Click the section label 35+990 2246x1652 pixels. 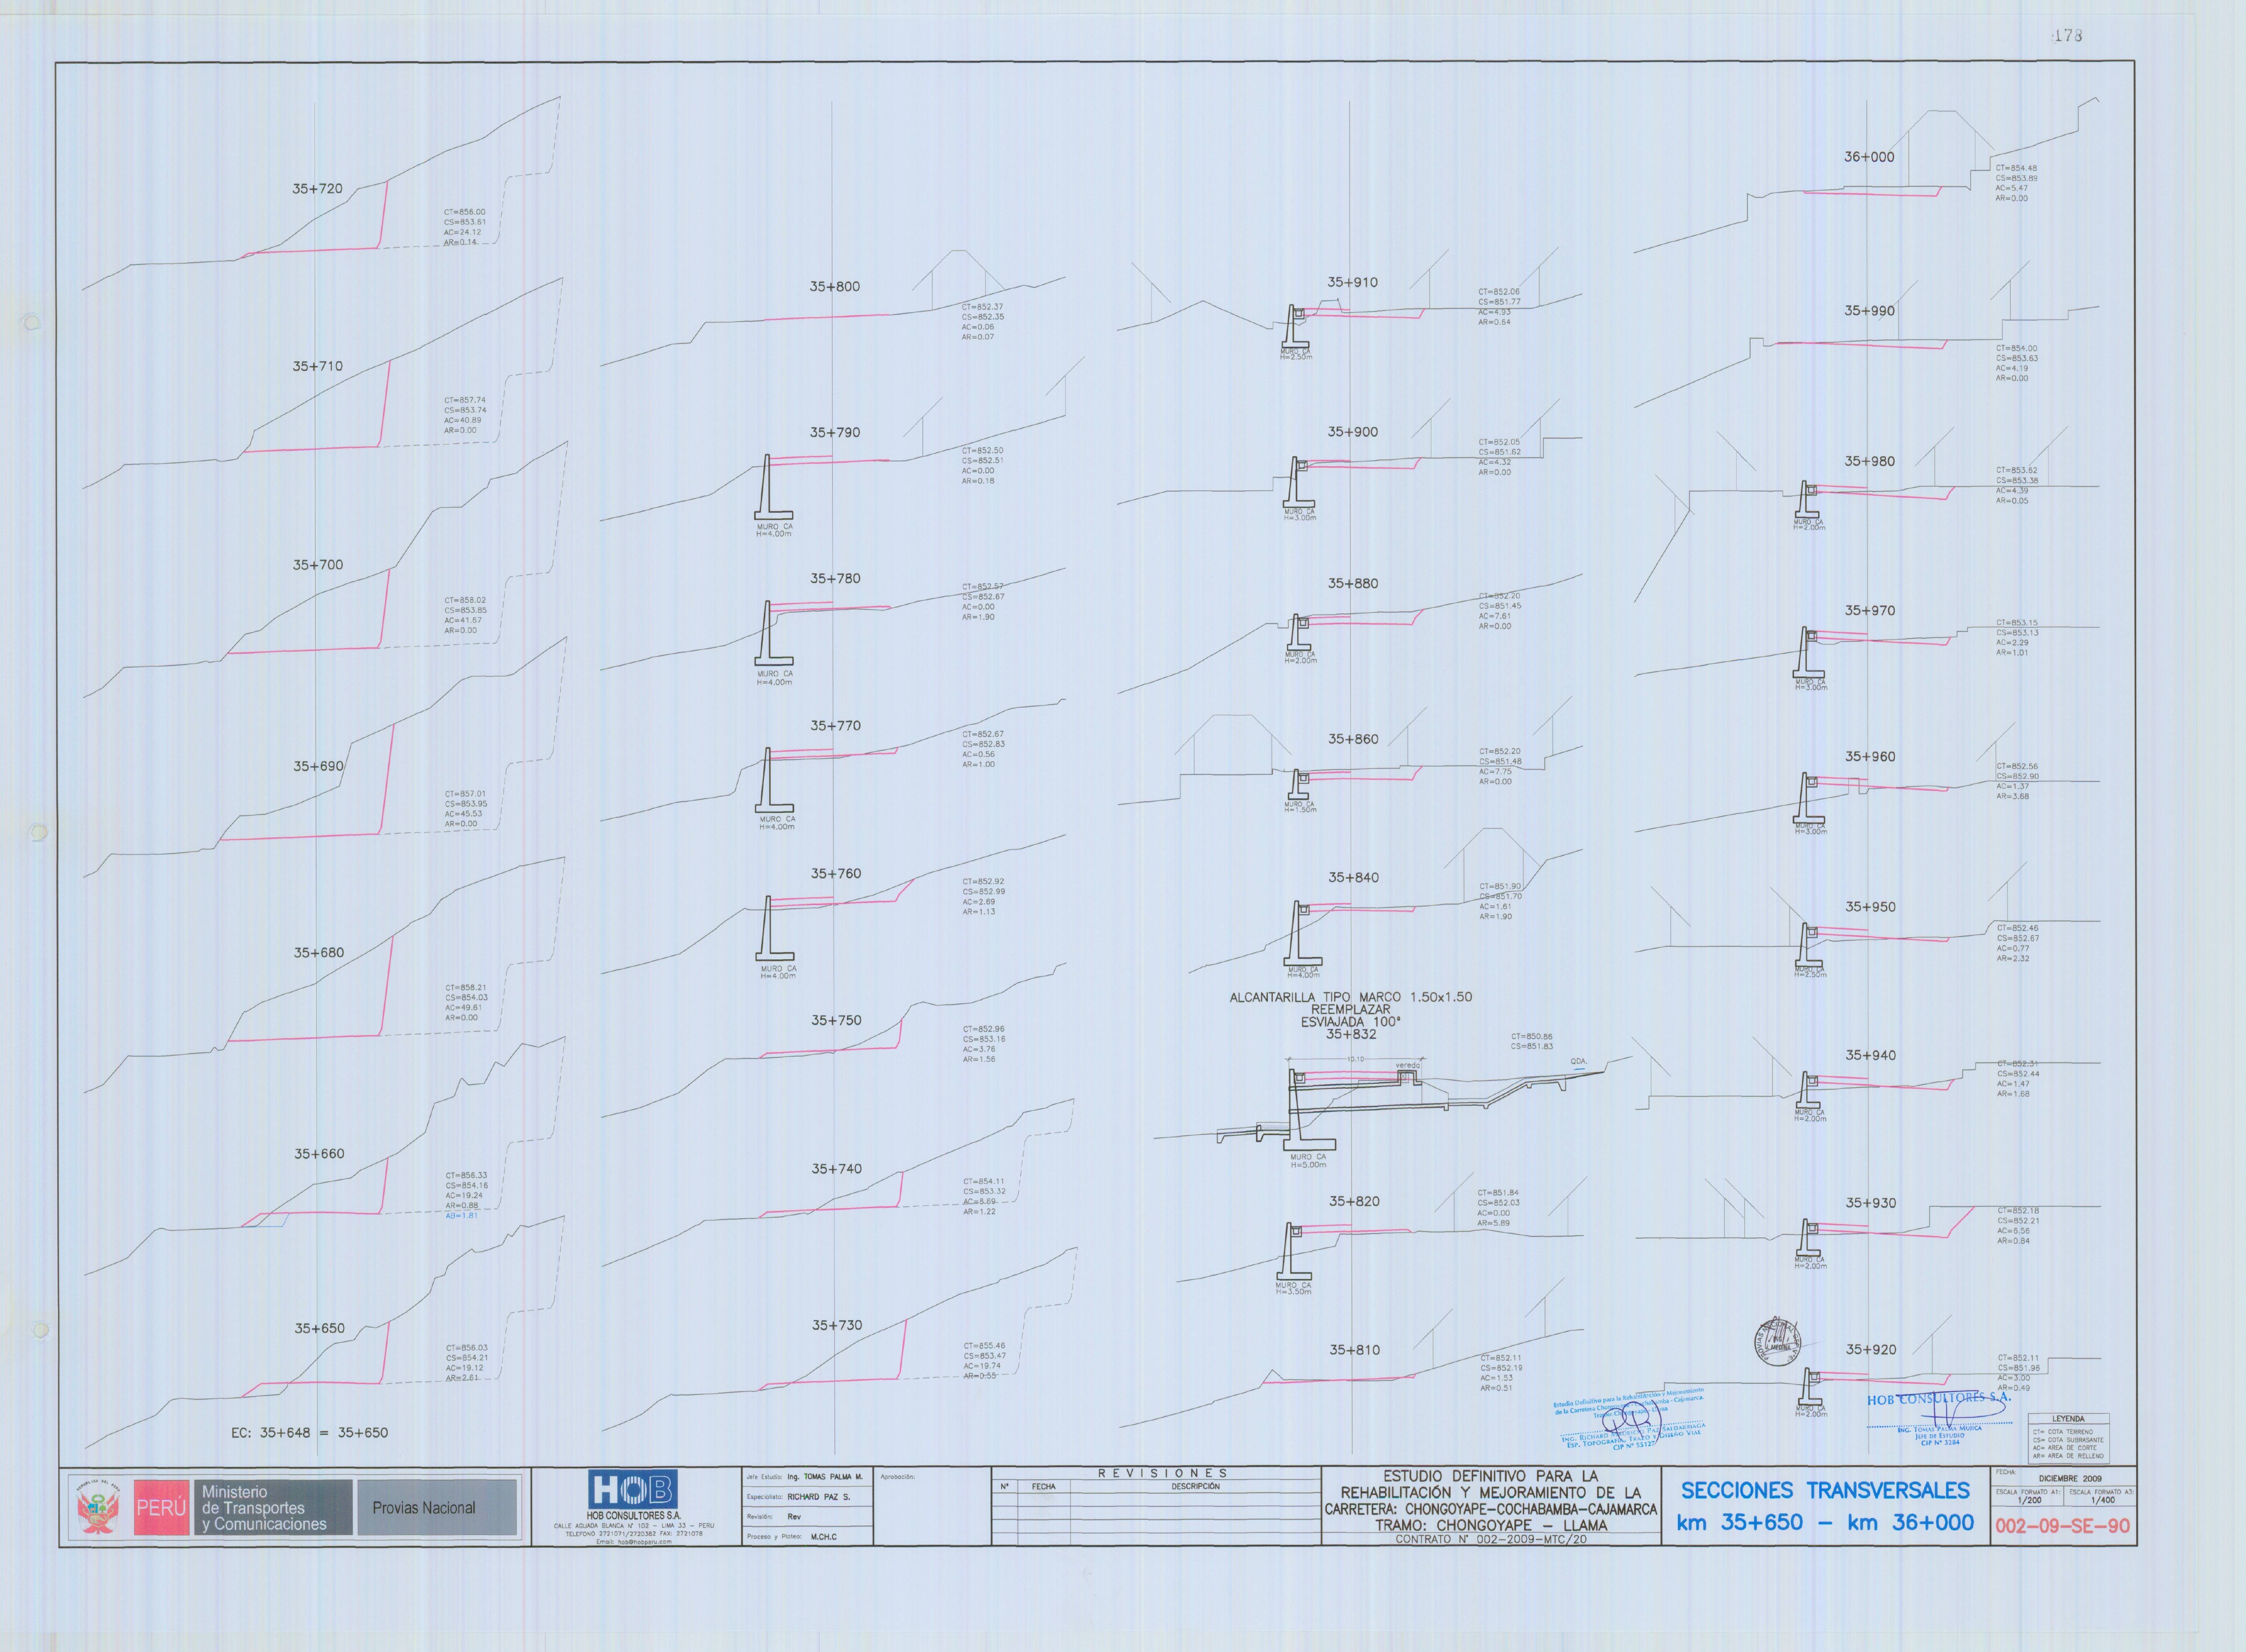pyautogui.click(x=1869, y=311)
